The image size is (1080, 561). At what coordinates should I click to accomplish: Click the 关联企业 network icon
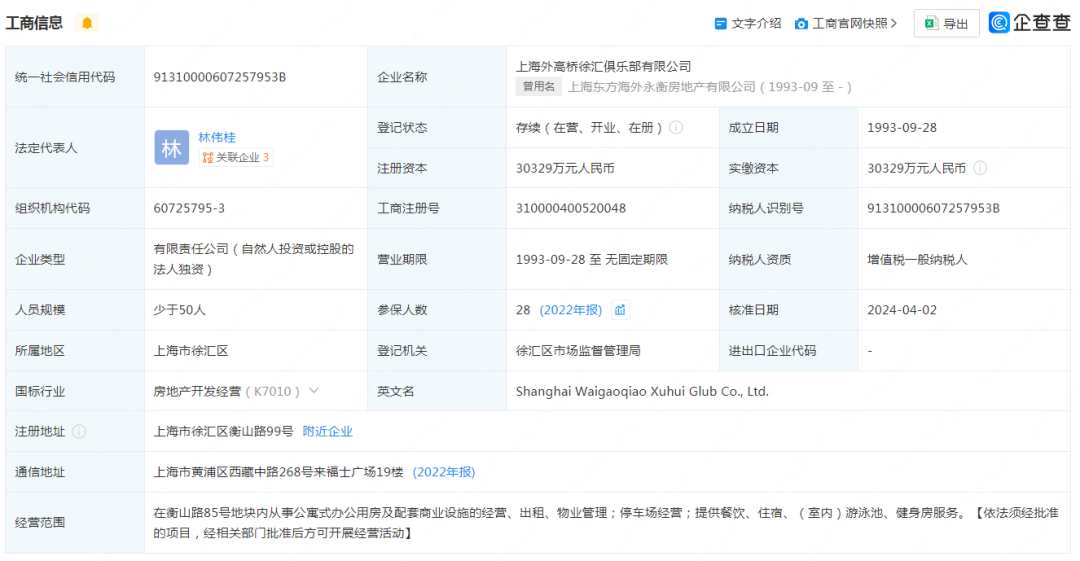(207, 158)
